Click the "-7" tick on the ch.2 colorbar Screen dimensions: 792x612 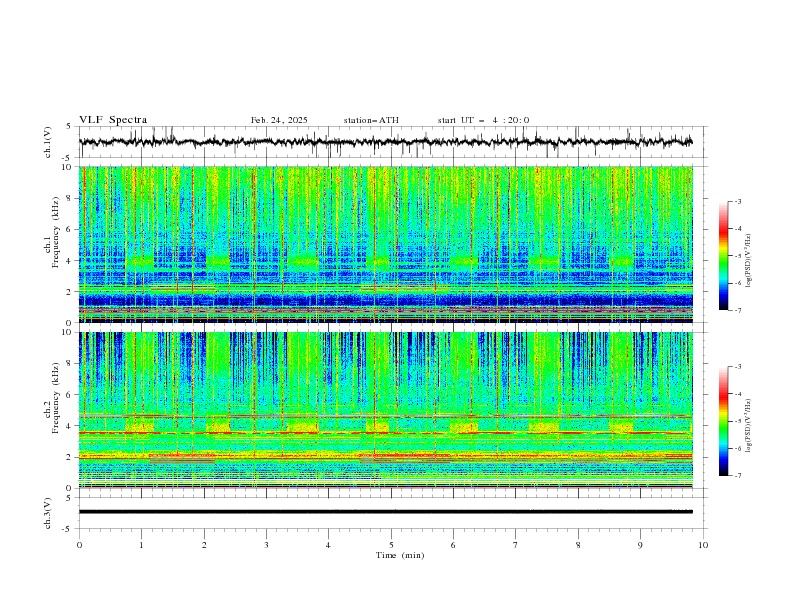(x=737, y=475)
